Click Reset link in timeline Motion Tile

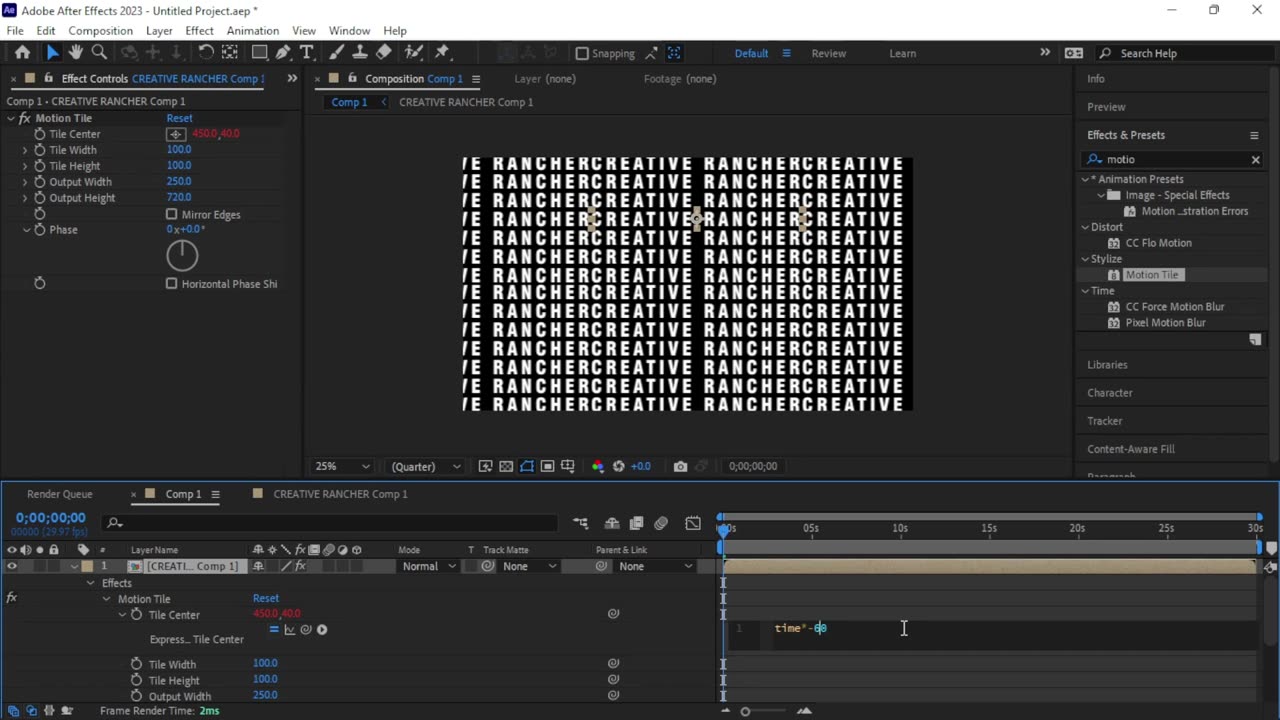(266, 598)
